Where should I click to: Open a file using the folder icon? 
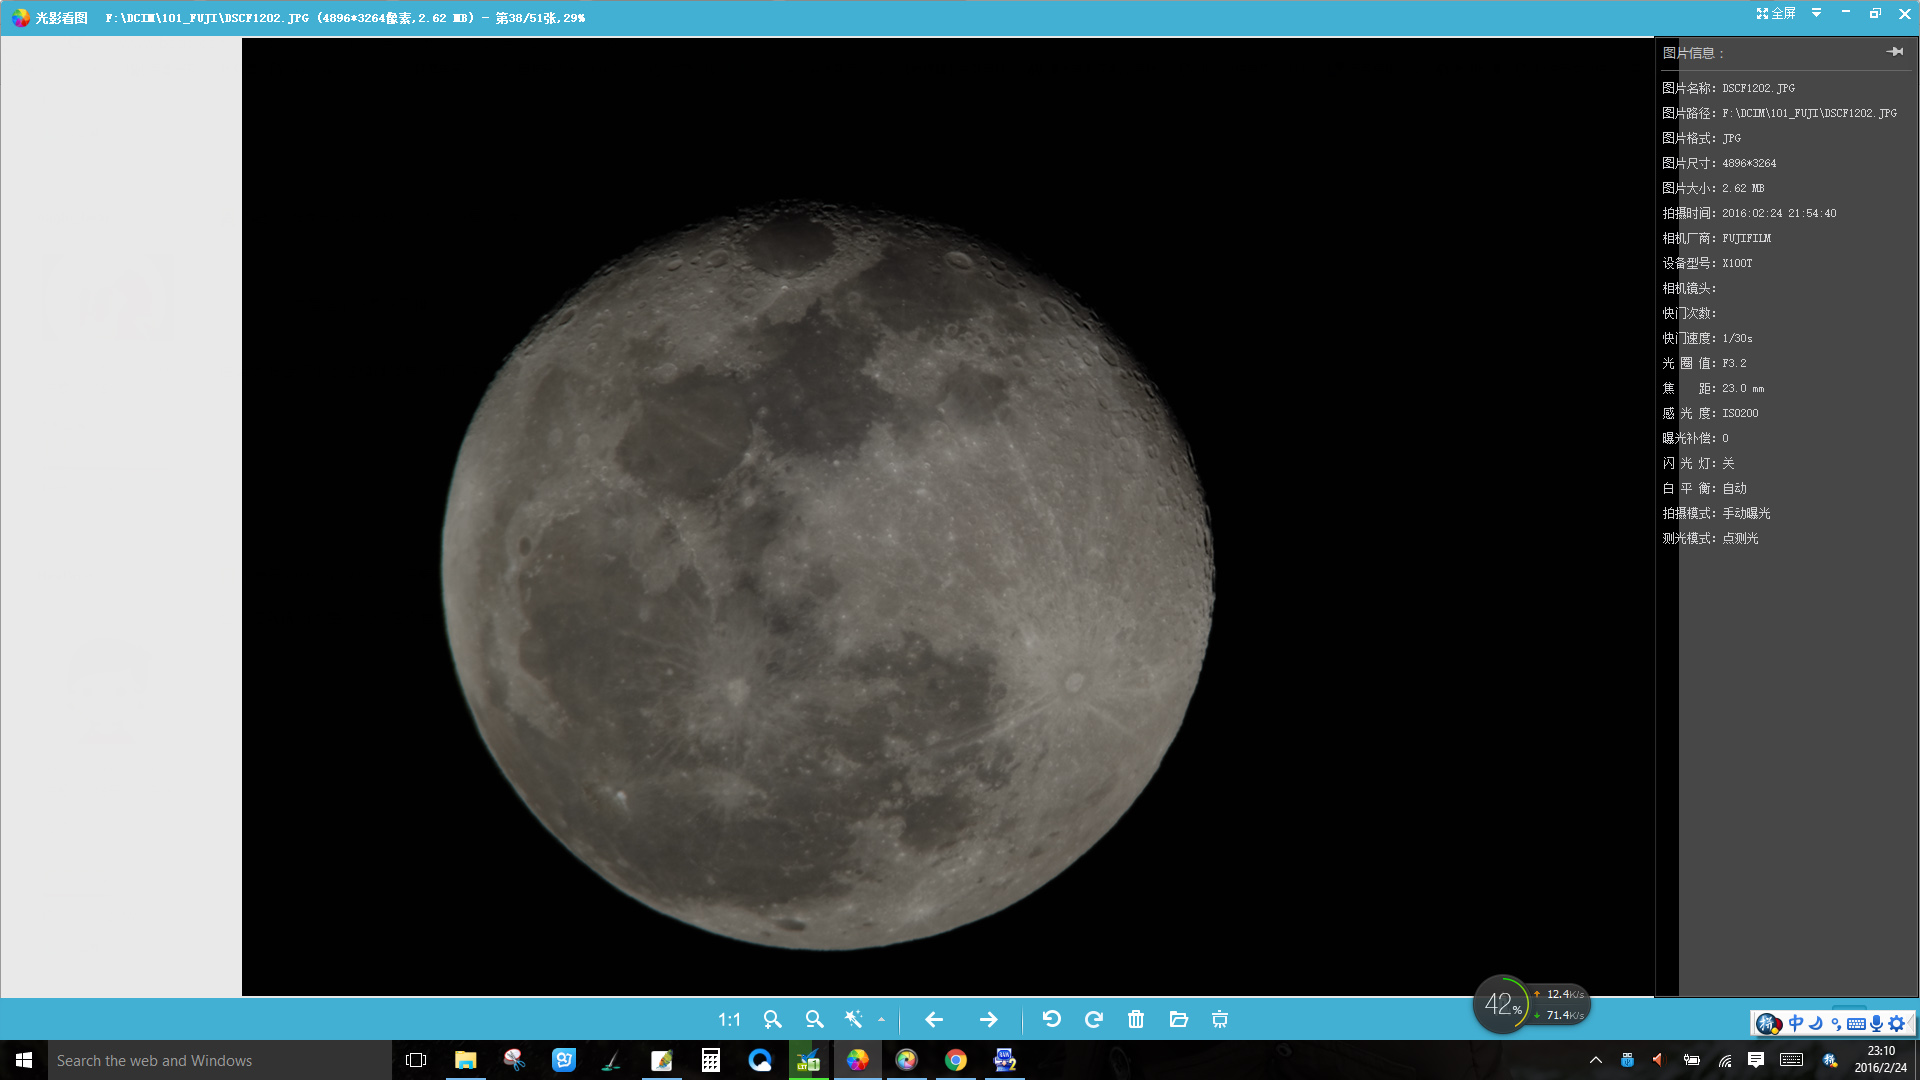pyautogui.click(x=1178, y=1019)
